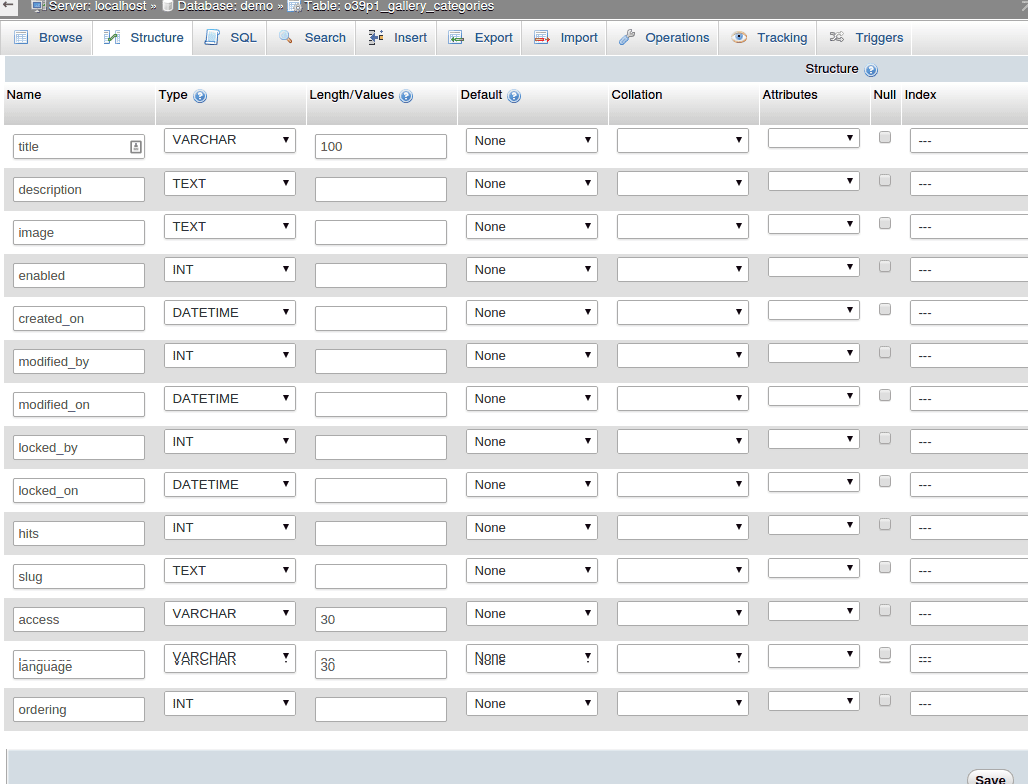Open Default dropdown for description row
This screenshot has height=784, width=1028.
pyautogui.click(x=532, y=184)
